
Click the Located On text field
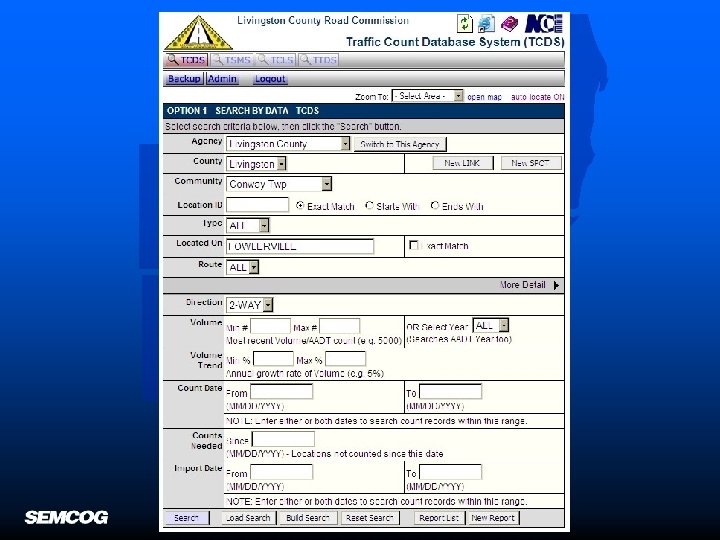(x=300, y=246)
